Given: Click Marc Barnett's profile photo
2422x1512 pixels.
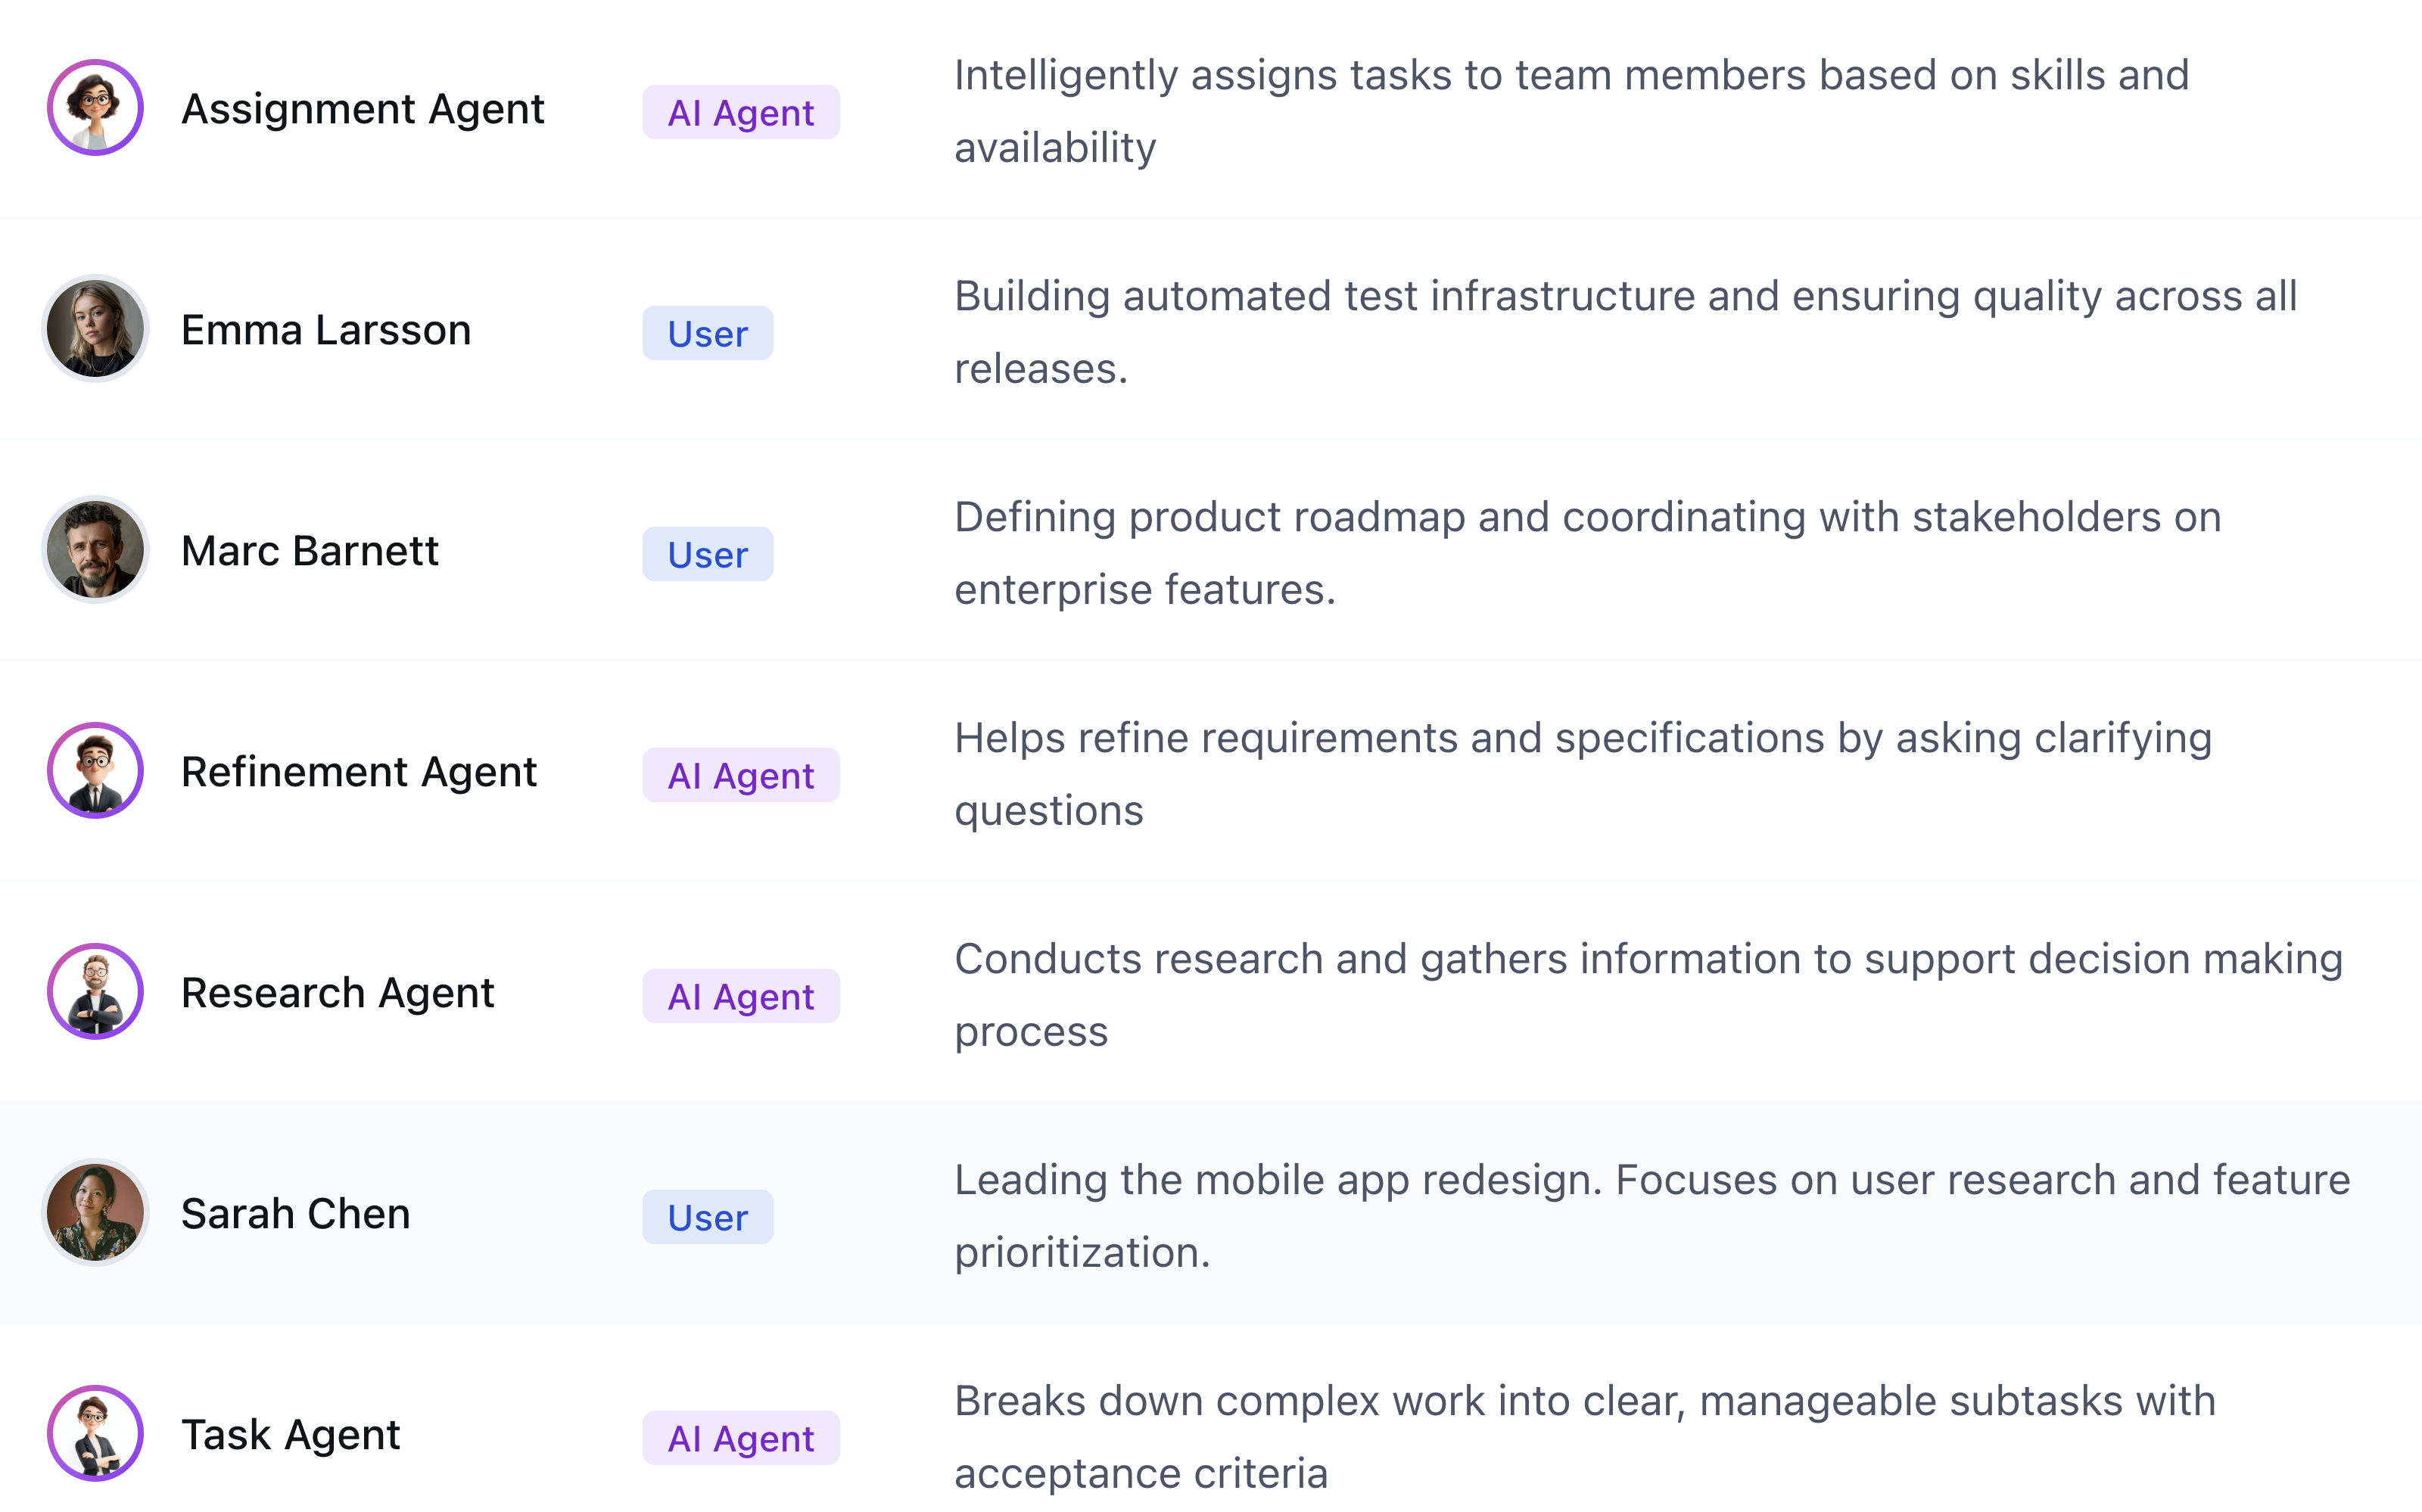Looking at the screenshot, I should click(x=95, y=550).
